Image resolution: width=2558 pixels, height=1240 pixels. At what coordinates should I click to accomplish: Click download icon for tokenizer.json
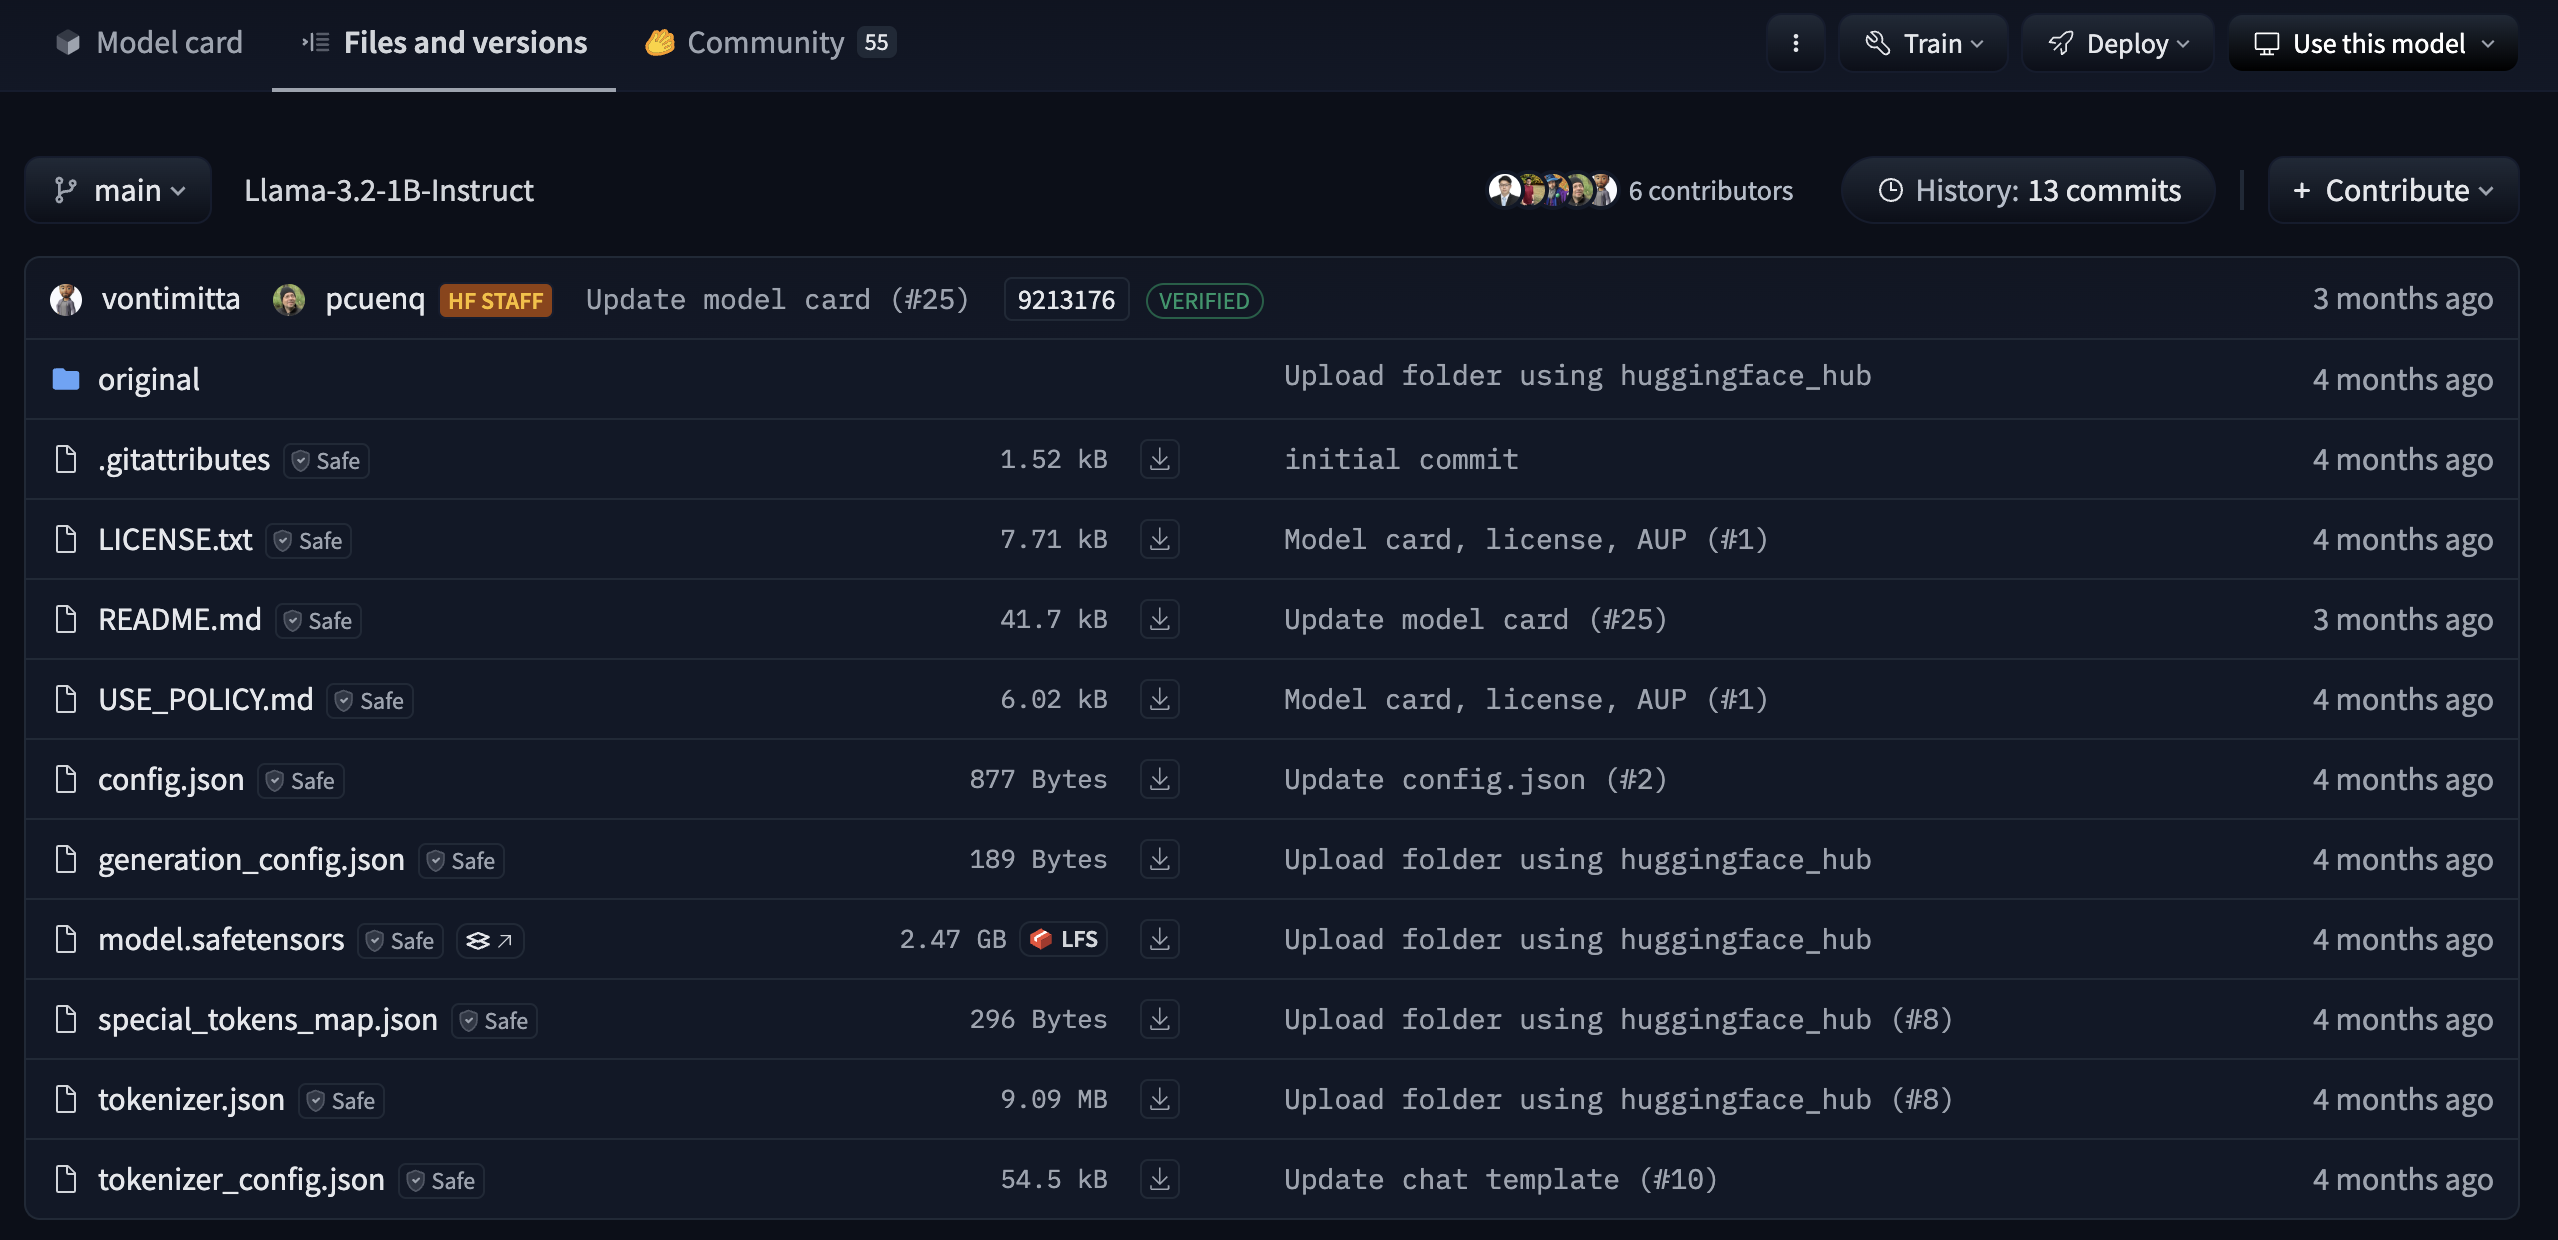click(1159, 1099)
